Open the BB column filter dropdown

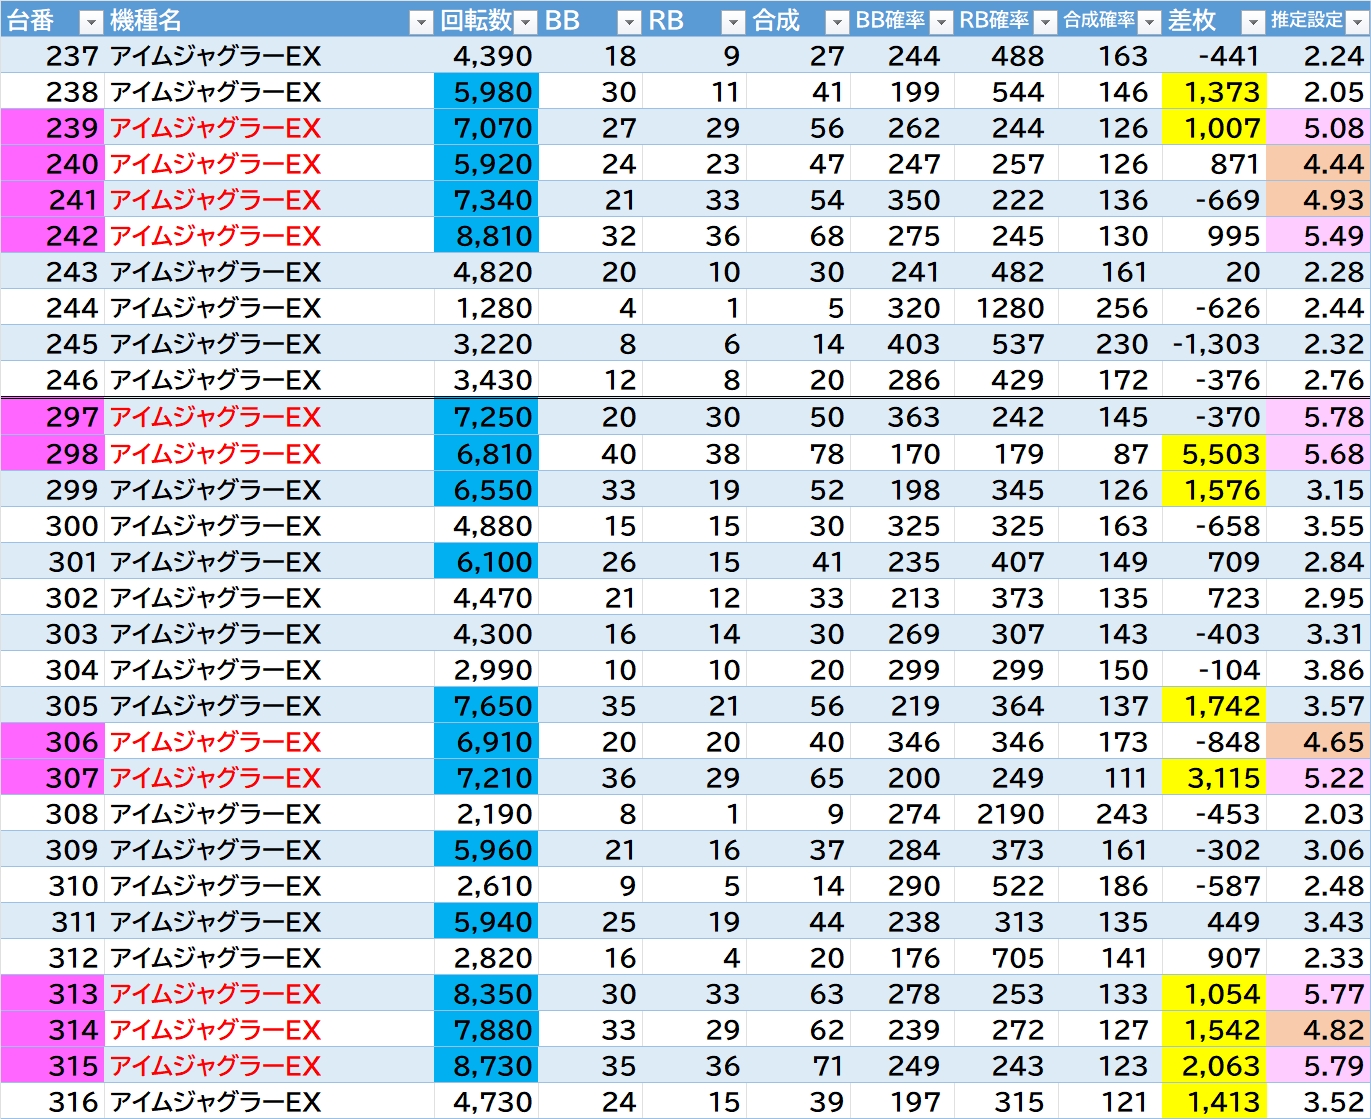click(x=629, y=21)
